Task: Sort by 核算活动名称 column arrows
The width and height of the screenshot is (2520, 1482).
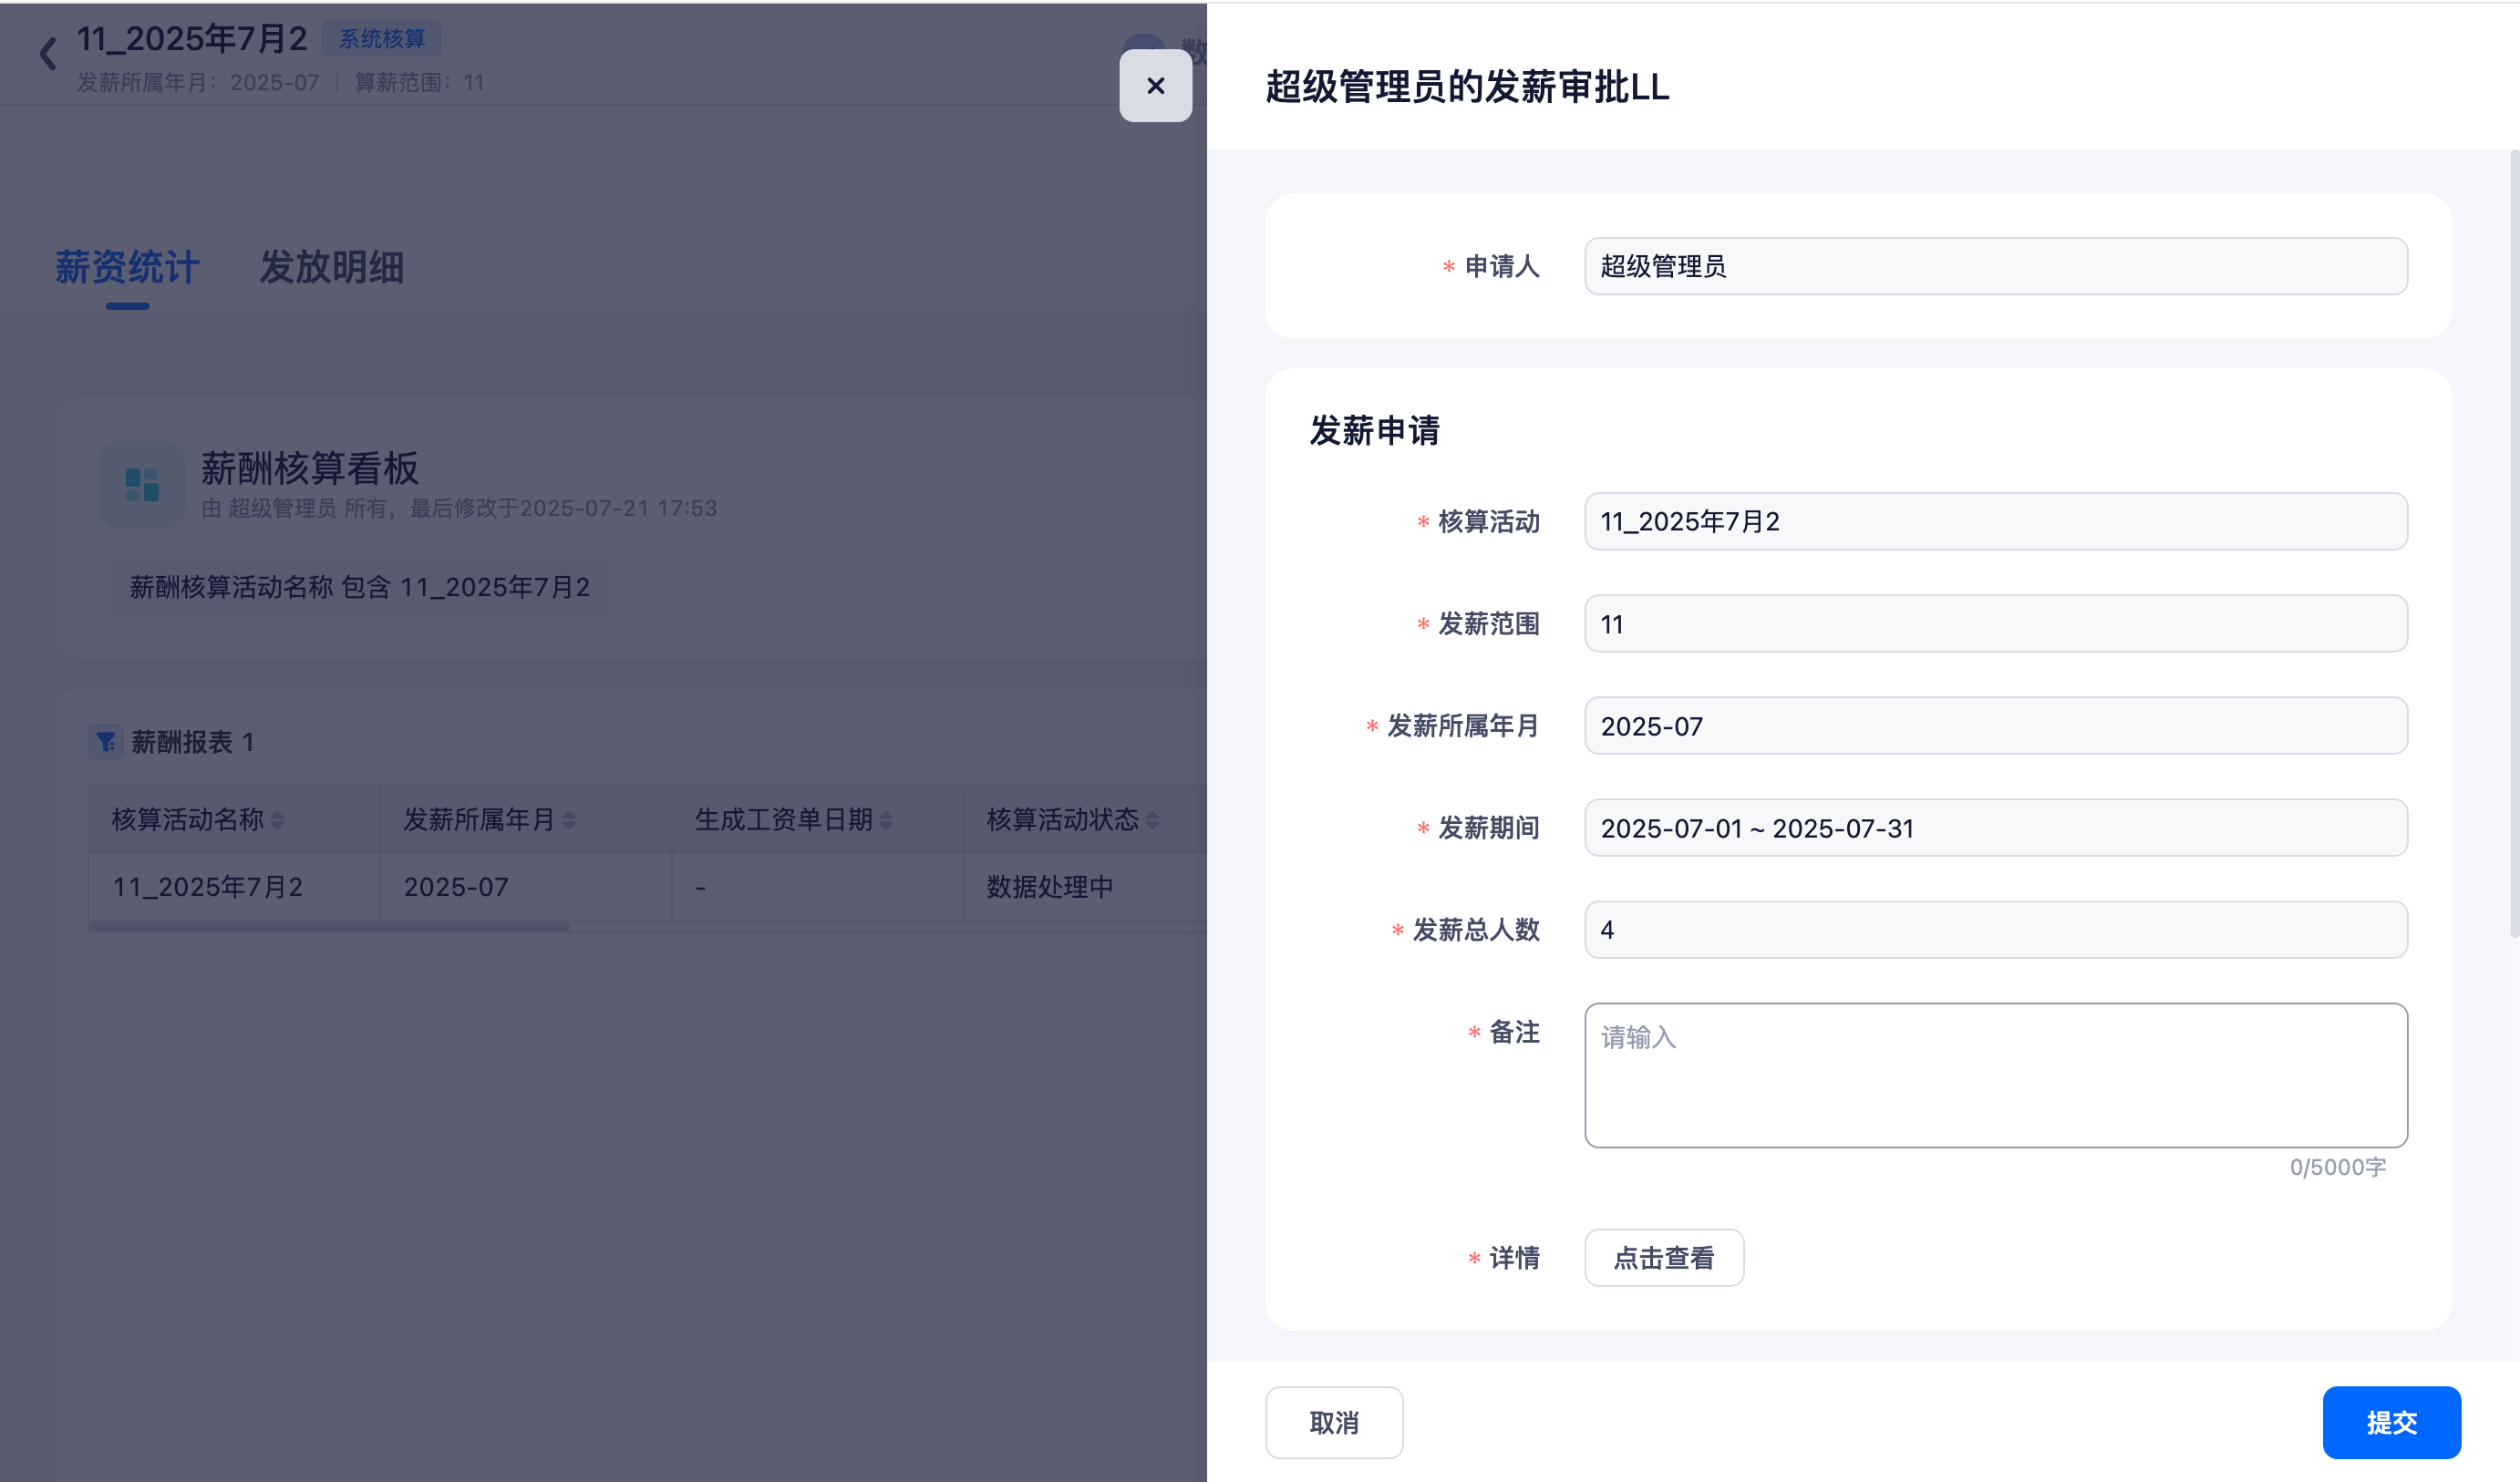Action: pos(277,820)
